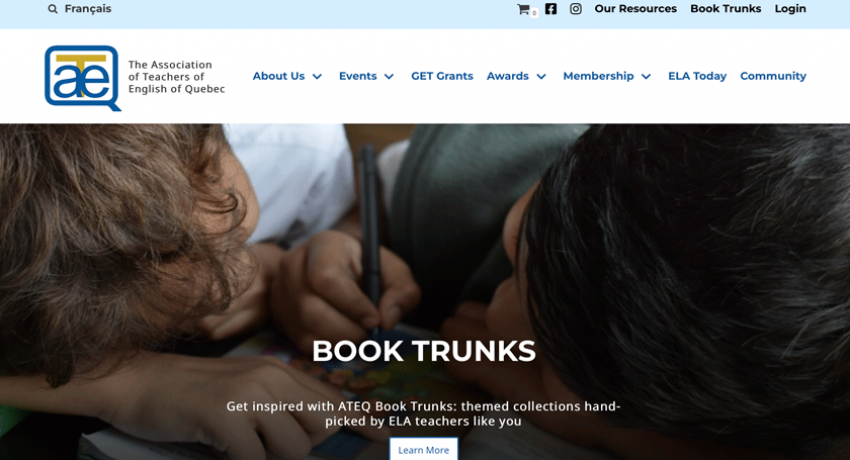
Task: Open the Community menu item
Action: [x=773, y=76]
